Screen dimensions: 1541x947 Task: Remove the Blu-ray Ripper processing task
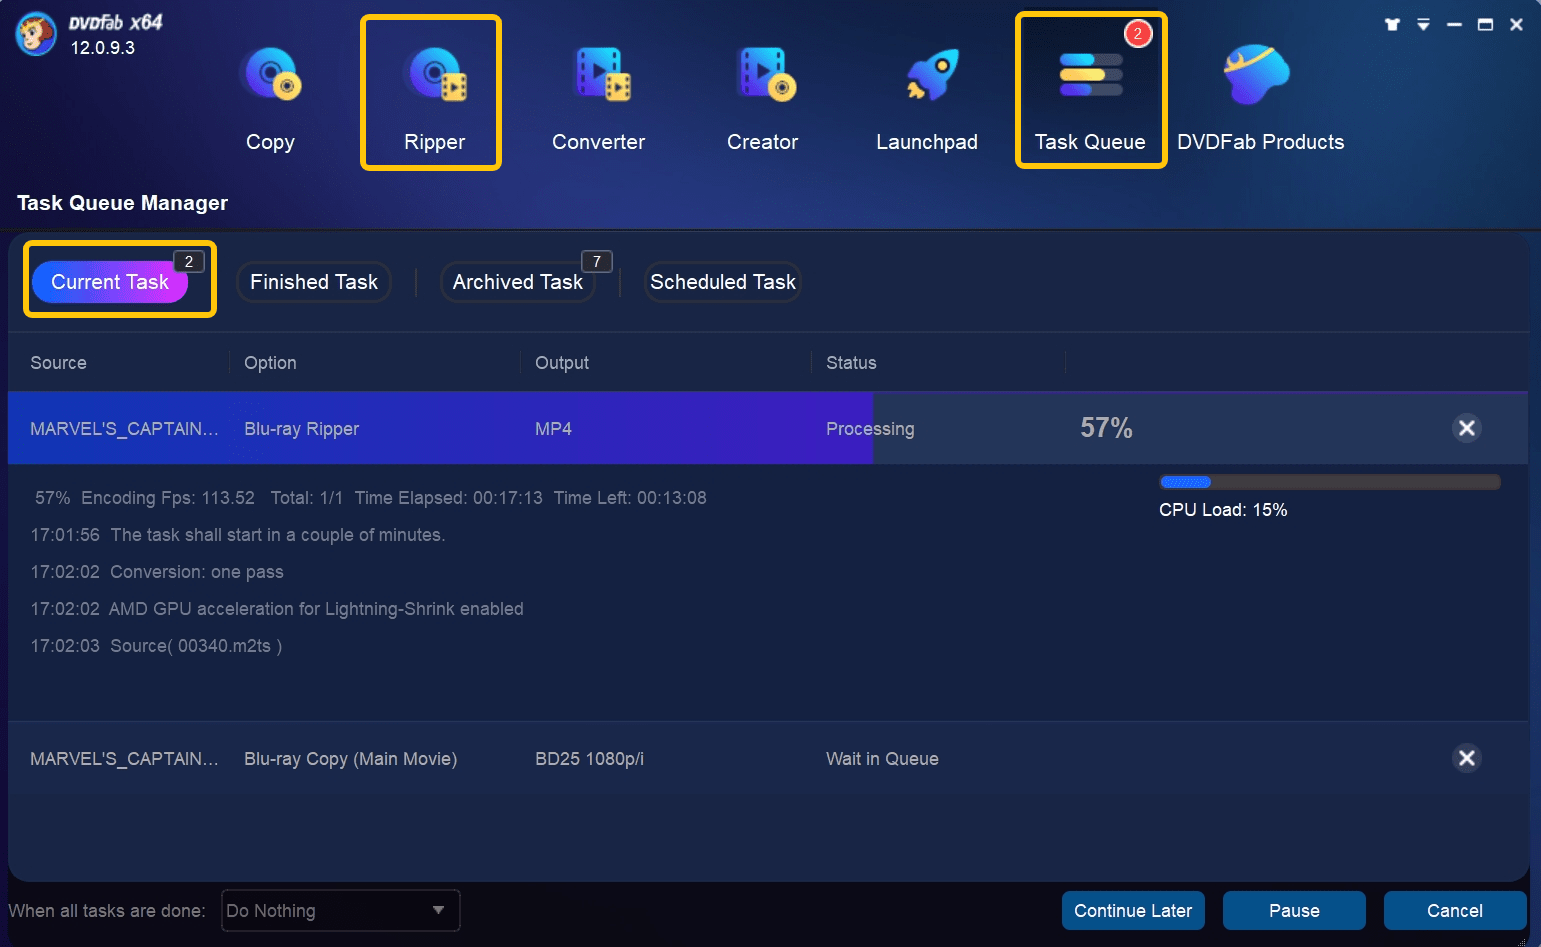[x=1466, y=428]
